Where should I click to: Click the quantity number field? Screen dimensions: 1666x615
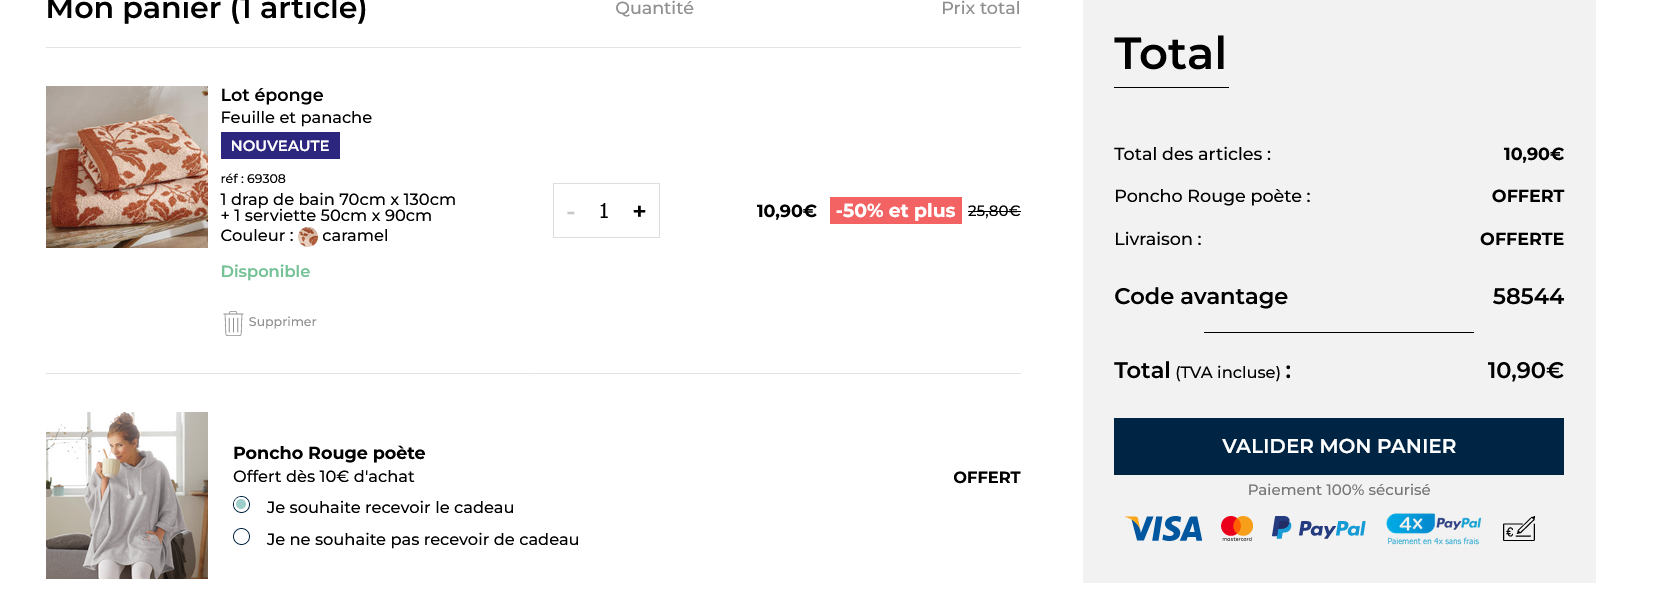pos(604,211)
